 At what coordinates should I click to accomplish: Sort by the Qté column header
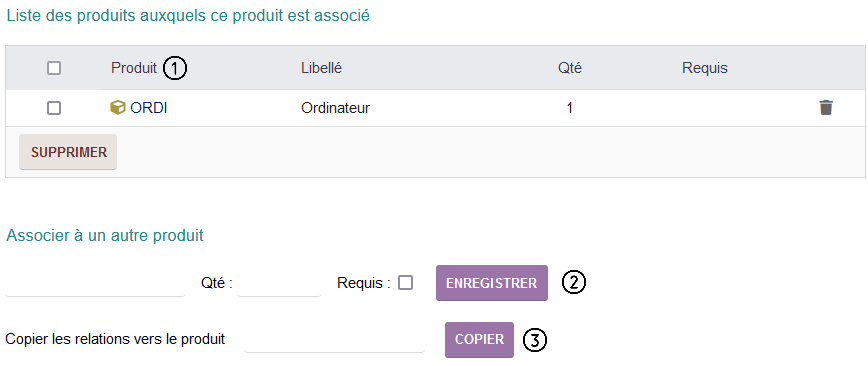pos(570,68)
